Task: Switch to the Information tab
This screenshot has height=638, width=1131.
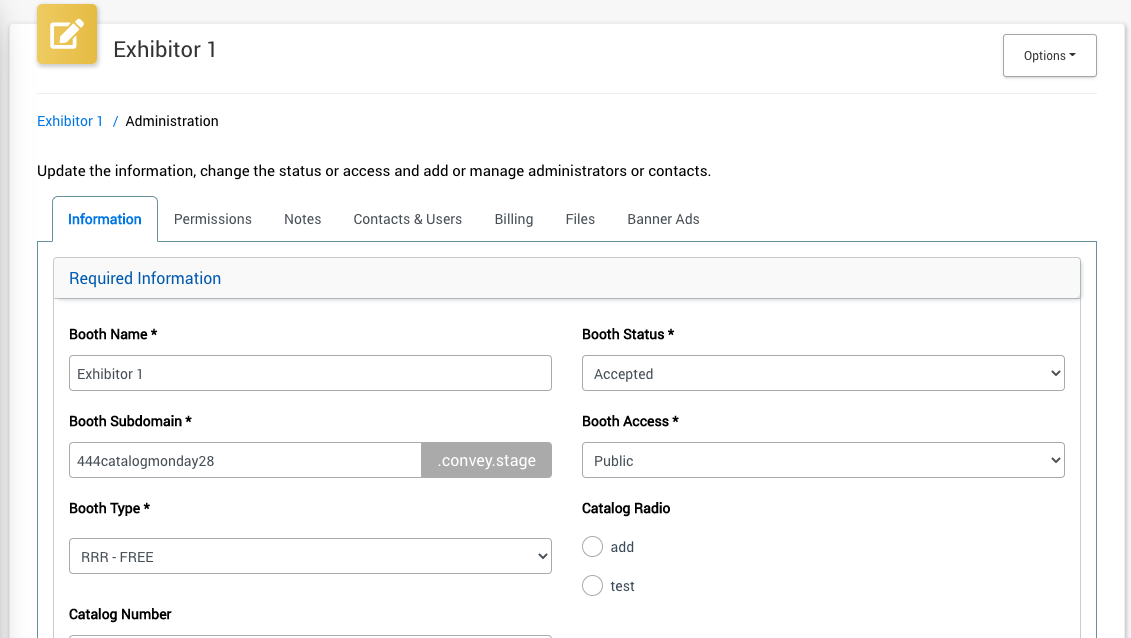Action: [x=105, y=219]
